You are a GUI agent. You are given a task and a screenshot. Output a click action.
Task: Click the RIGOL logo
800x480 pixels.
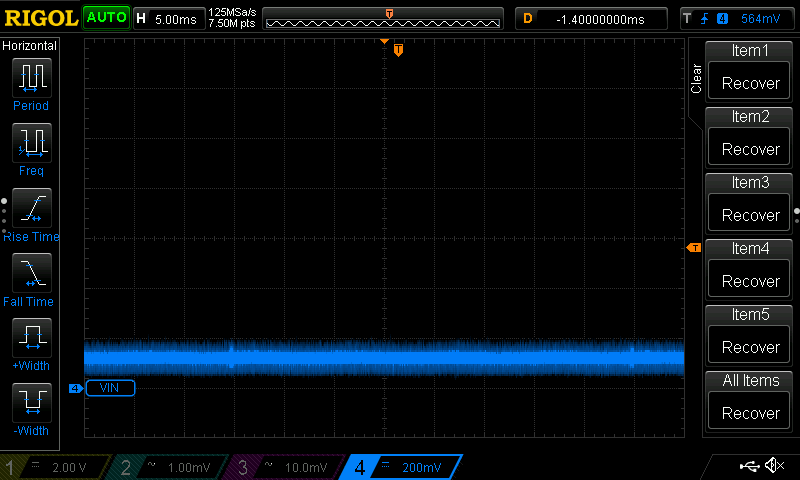click(41, 18)
